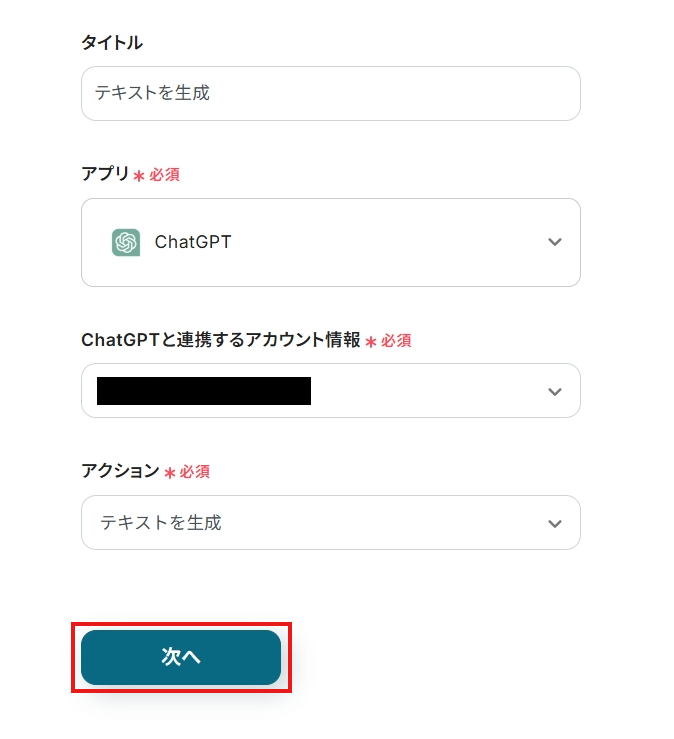Expand the アクション dropdown chevron
This screenshot has width=674, height=739.
555,523
